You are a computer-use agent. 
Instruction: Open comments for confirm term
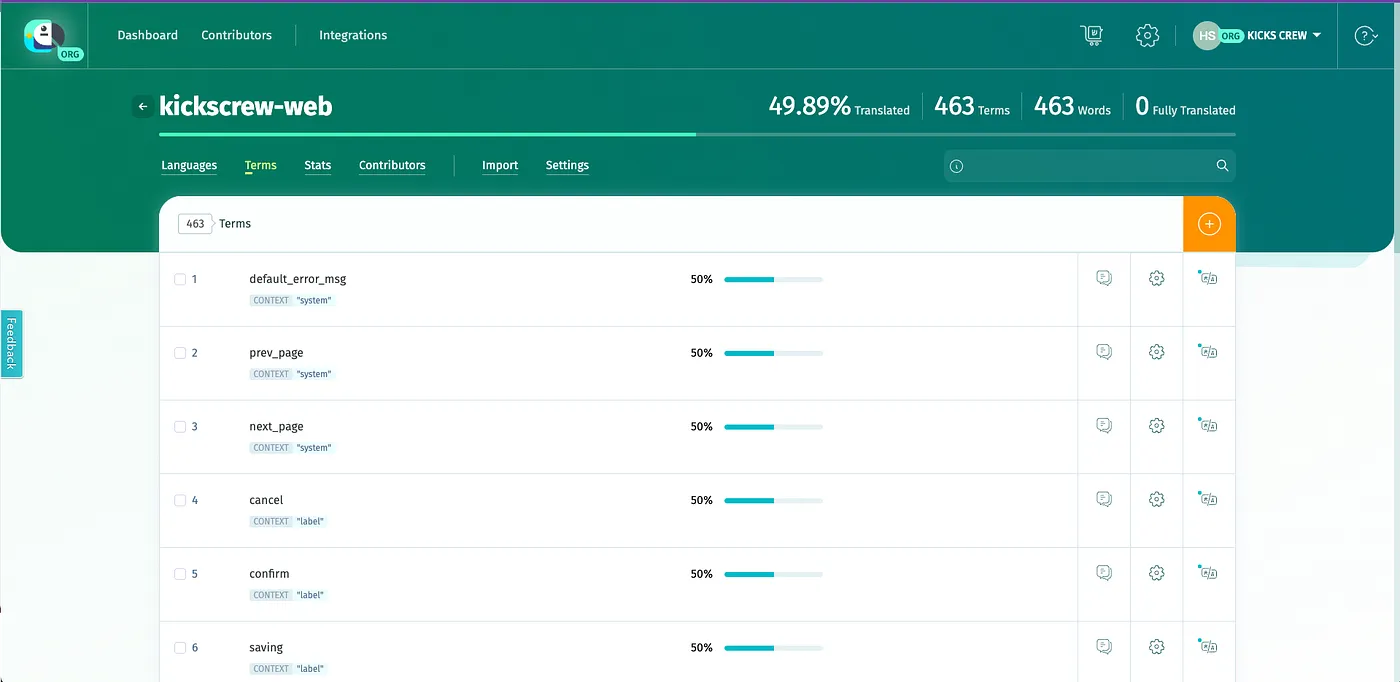[1104, 573]
